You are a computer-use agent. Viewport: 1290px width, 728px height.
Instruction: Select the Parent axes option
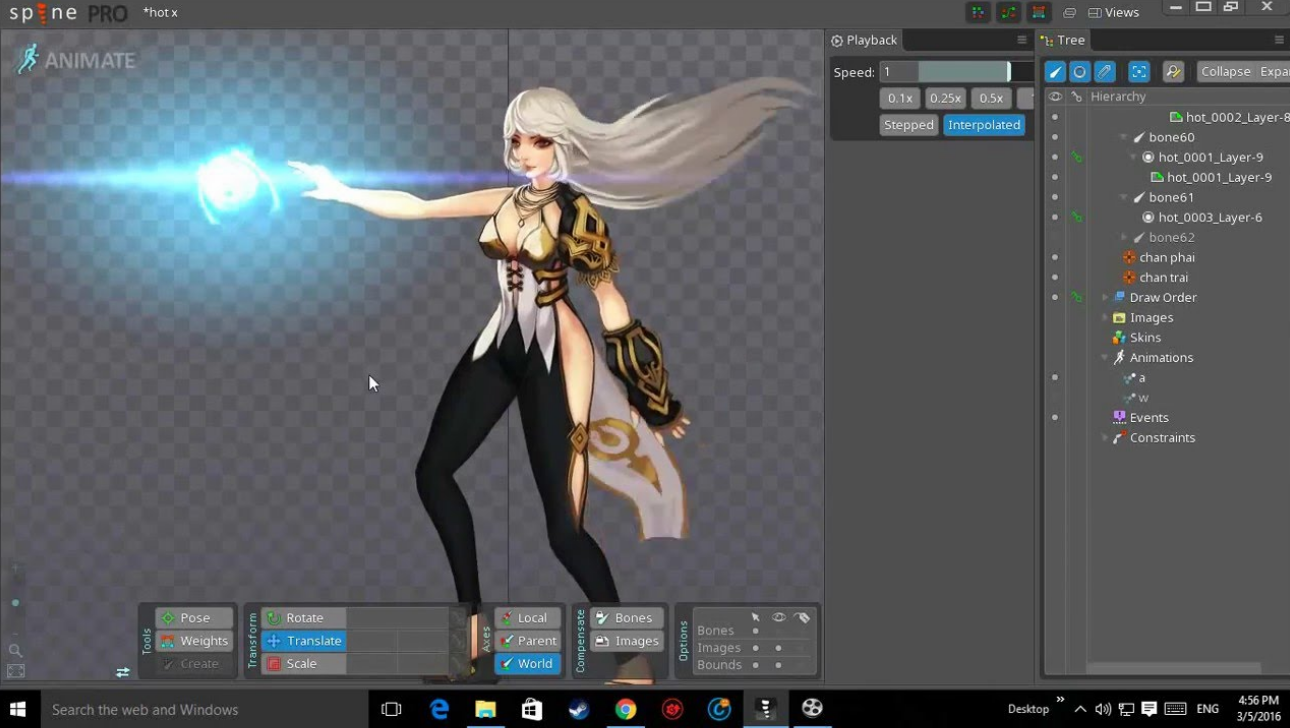527,641
